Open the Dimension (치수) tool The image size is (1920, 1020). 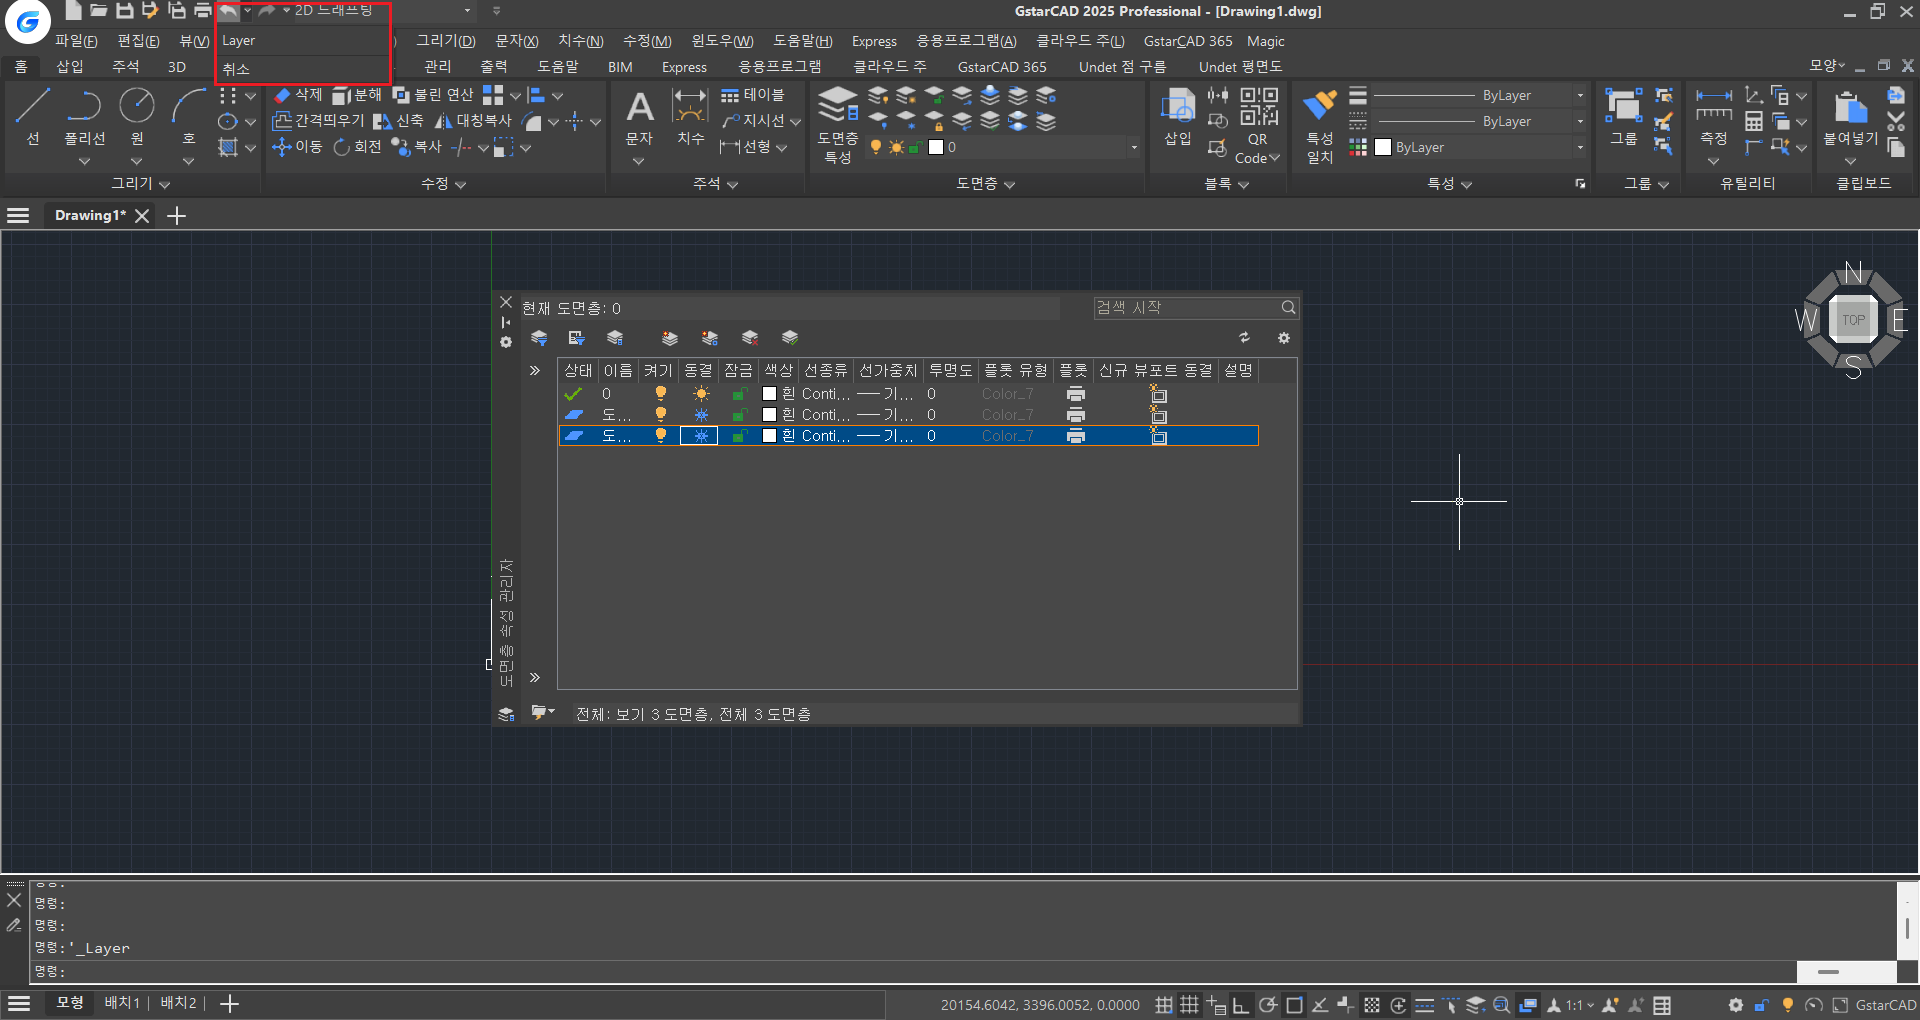click(x=690, y=117)
